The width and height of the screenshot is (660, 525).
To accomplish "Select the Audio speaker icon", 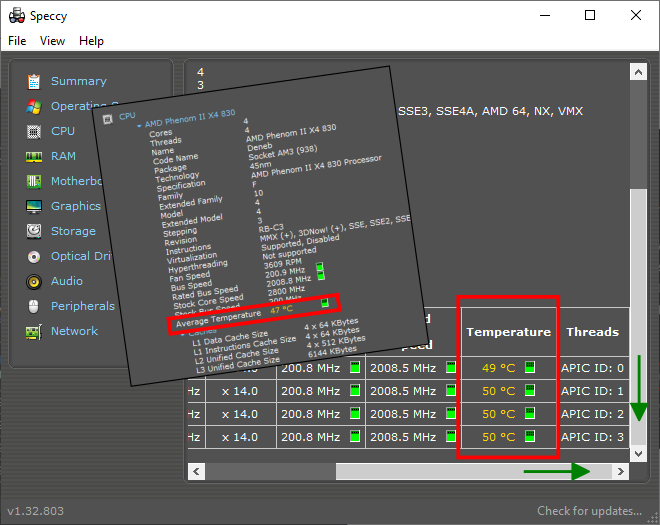I will pyautogui.click(x=34, y=281).
